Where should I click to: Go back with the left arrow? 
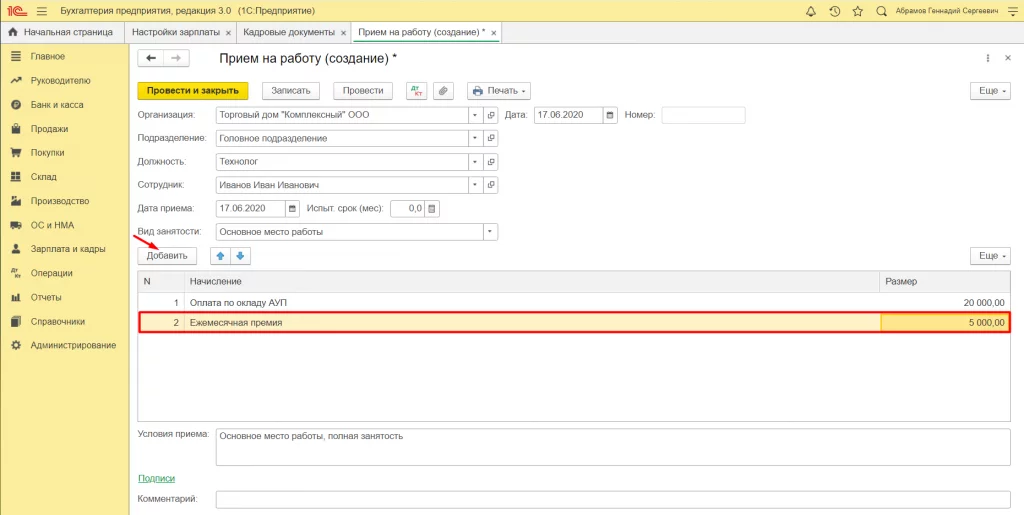click(x=151, y=58)
